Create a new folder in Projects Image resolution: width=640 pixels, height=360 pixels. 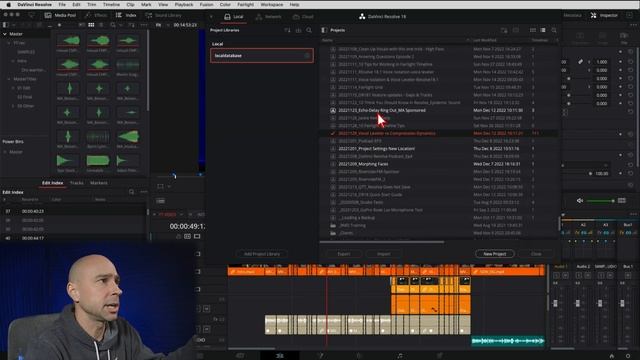point(504,30)
